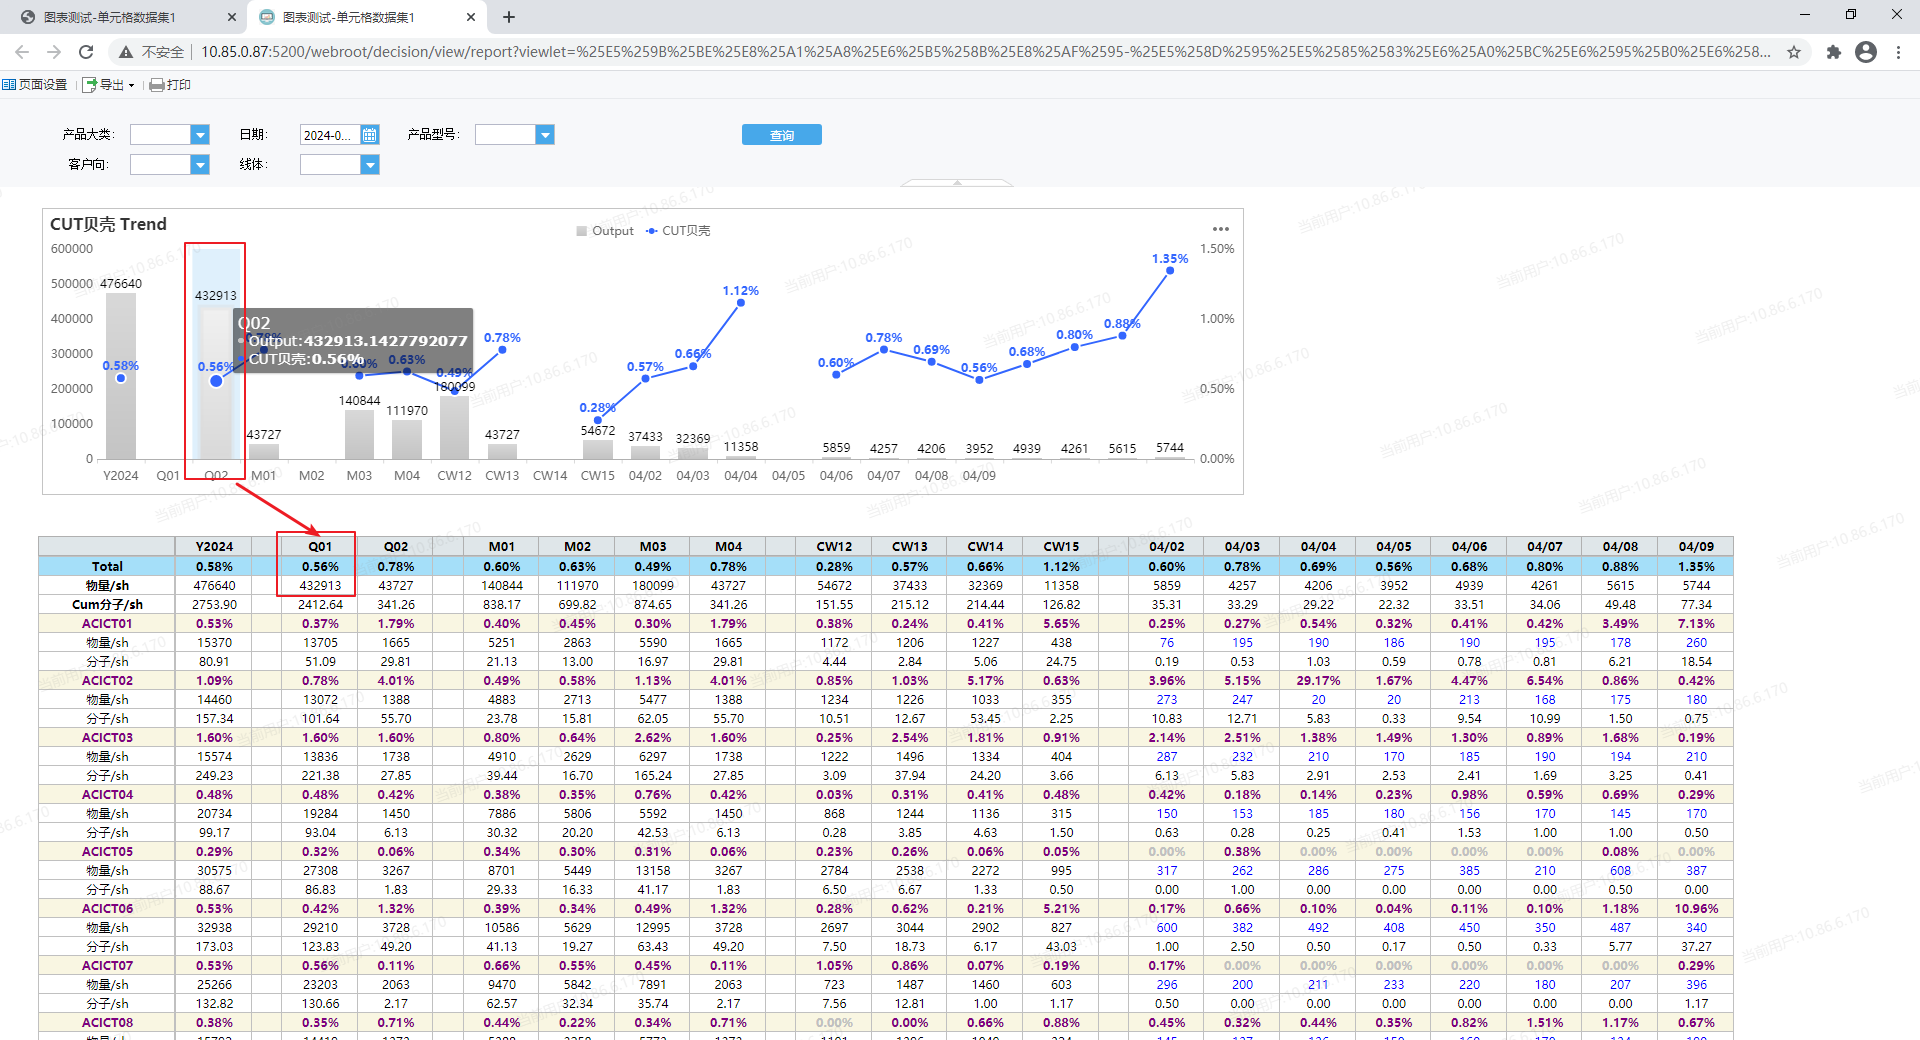Expand the 线体 dropdown arrow
This screenshot has width=1920, height=1040.
click(x=370, y=165)
